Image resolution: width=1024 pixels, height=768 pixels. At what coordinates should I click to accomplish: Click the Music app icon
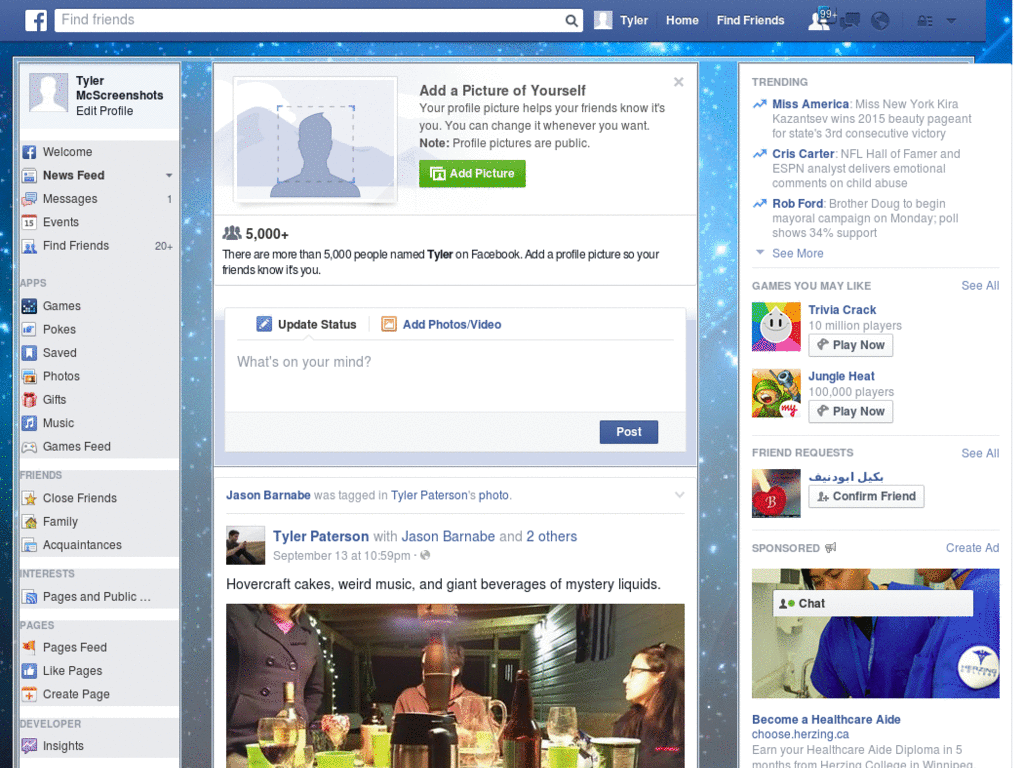click(x=29, y=423)
